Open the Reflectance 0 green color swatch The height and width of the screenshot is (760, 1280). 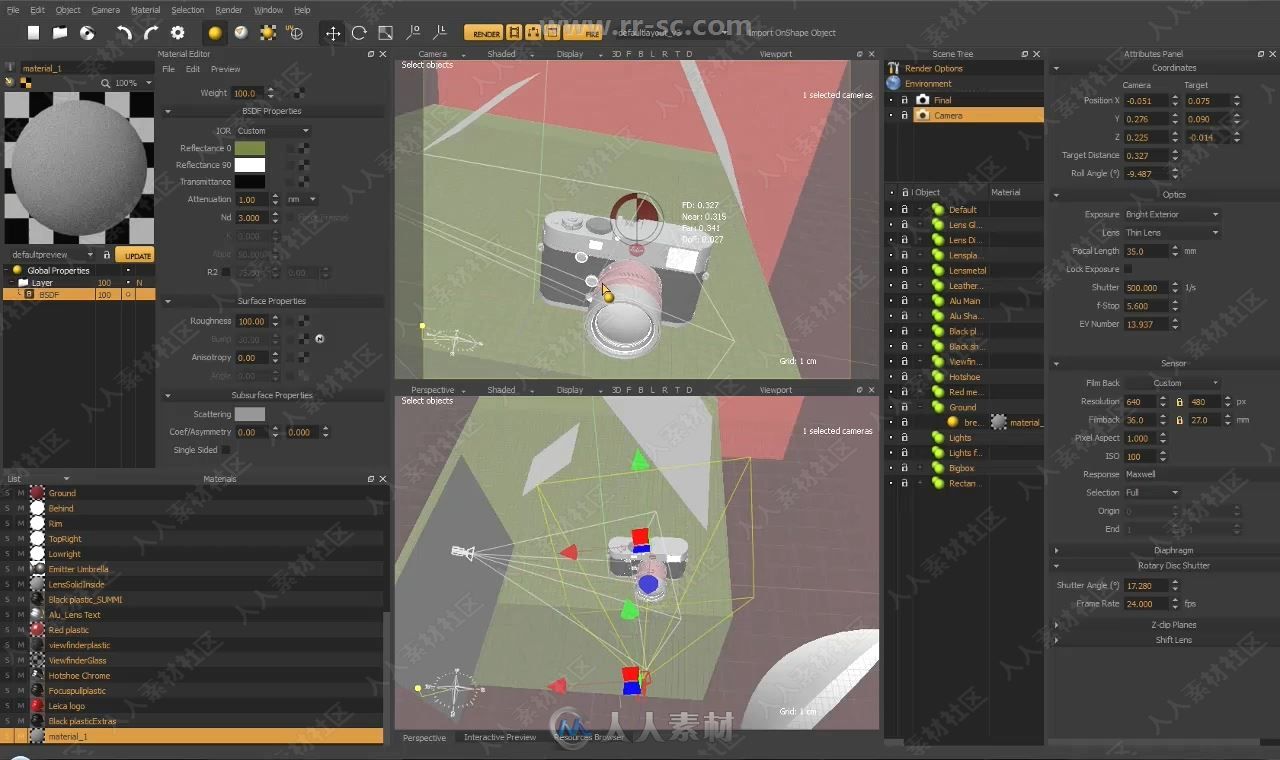(x=250, y=148)
